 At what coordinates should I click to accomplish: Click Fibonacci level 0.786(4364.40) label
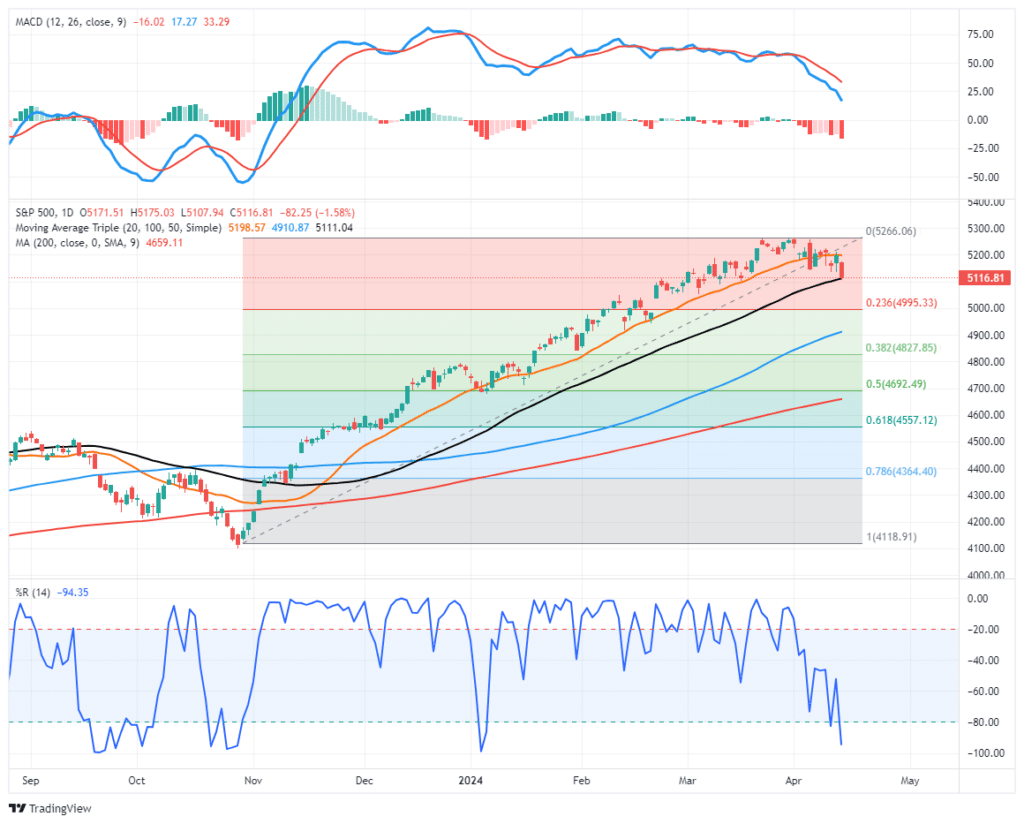[901, 471]
